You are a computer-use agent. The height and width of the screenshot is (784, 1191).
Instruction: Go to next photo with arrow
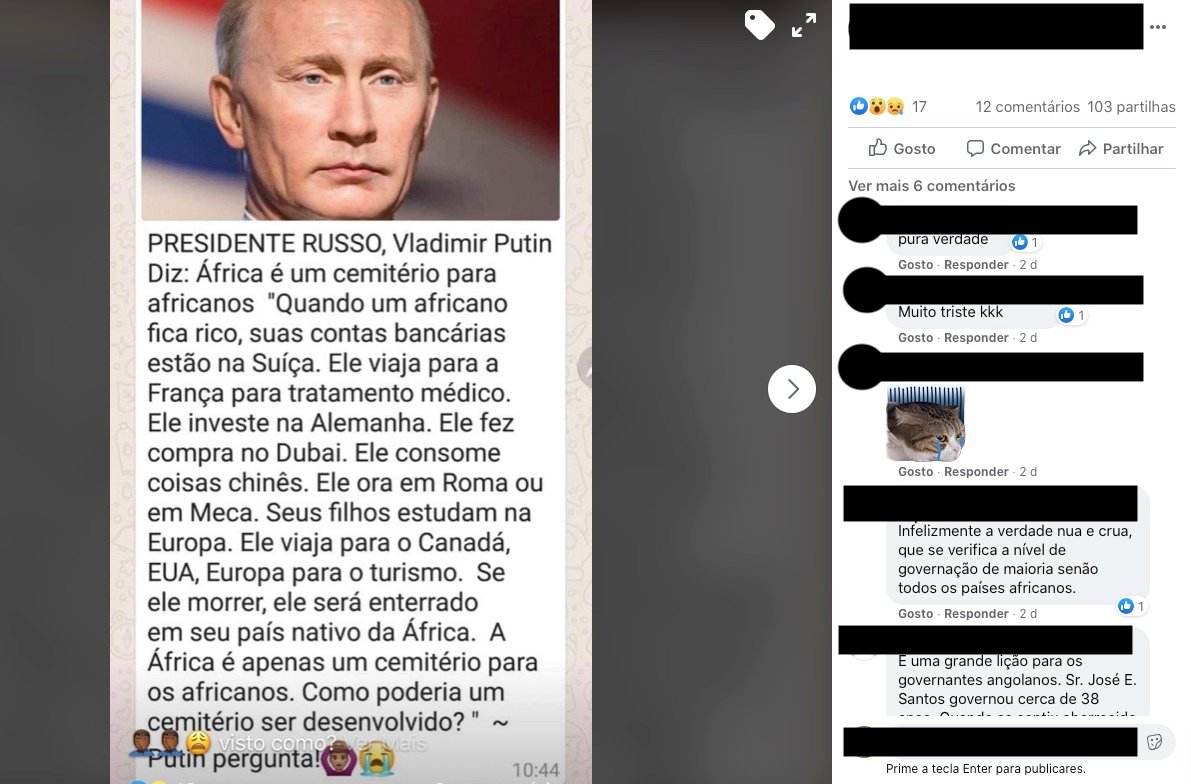click(791, 389)
